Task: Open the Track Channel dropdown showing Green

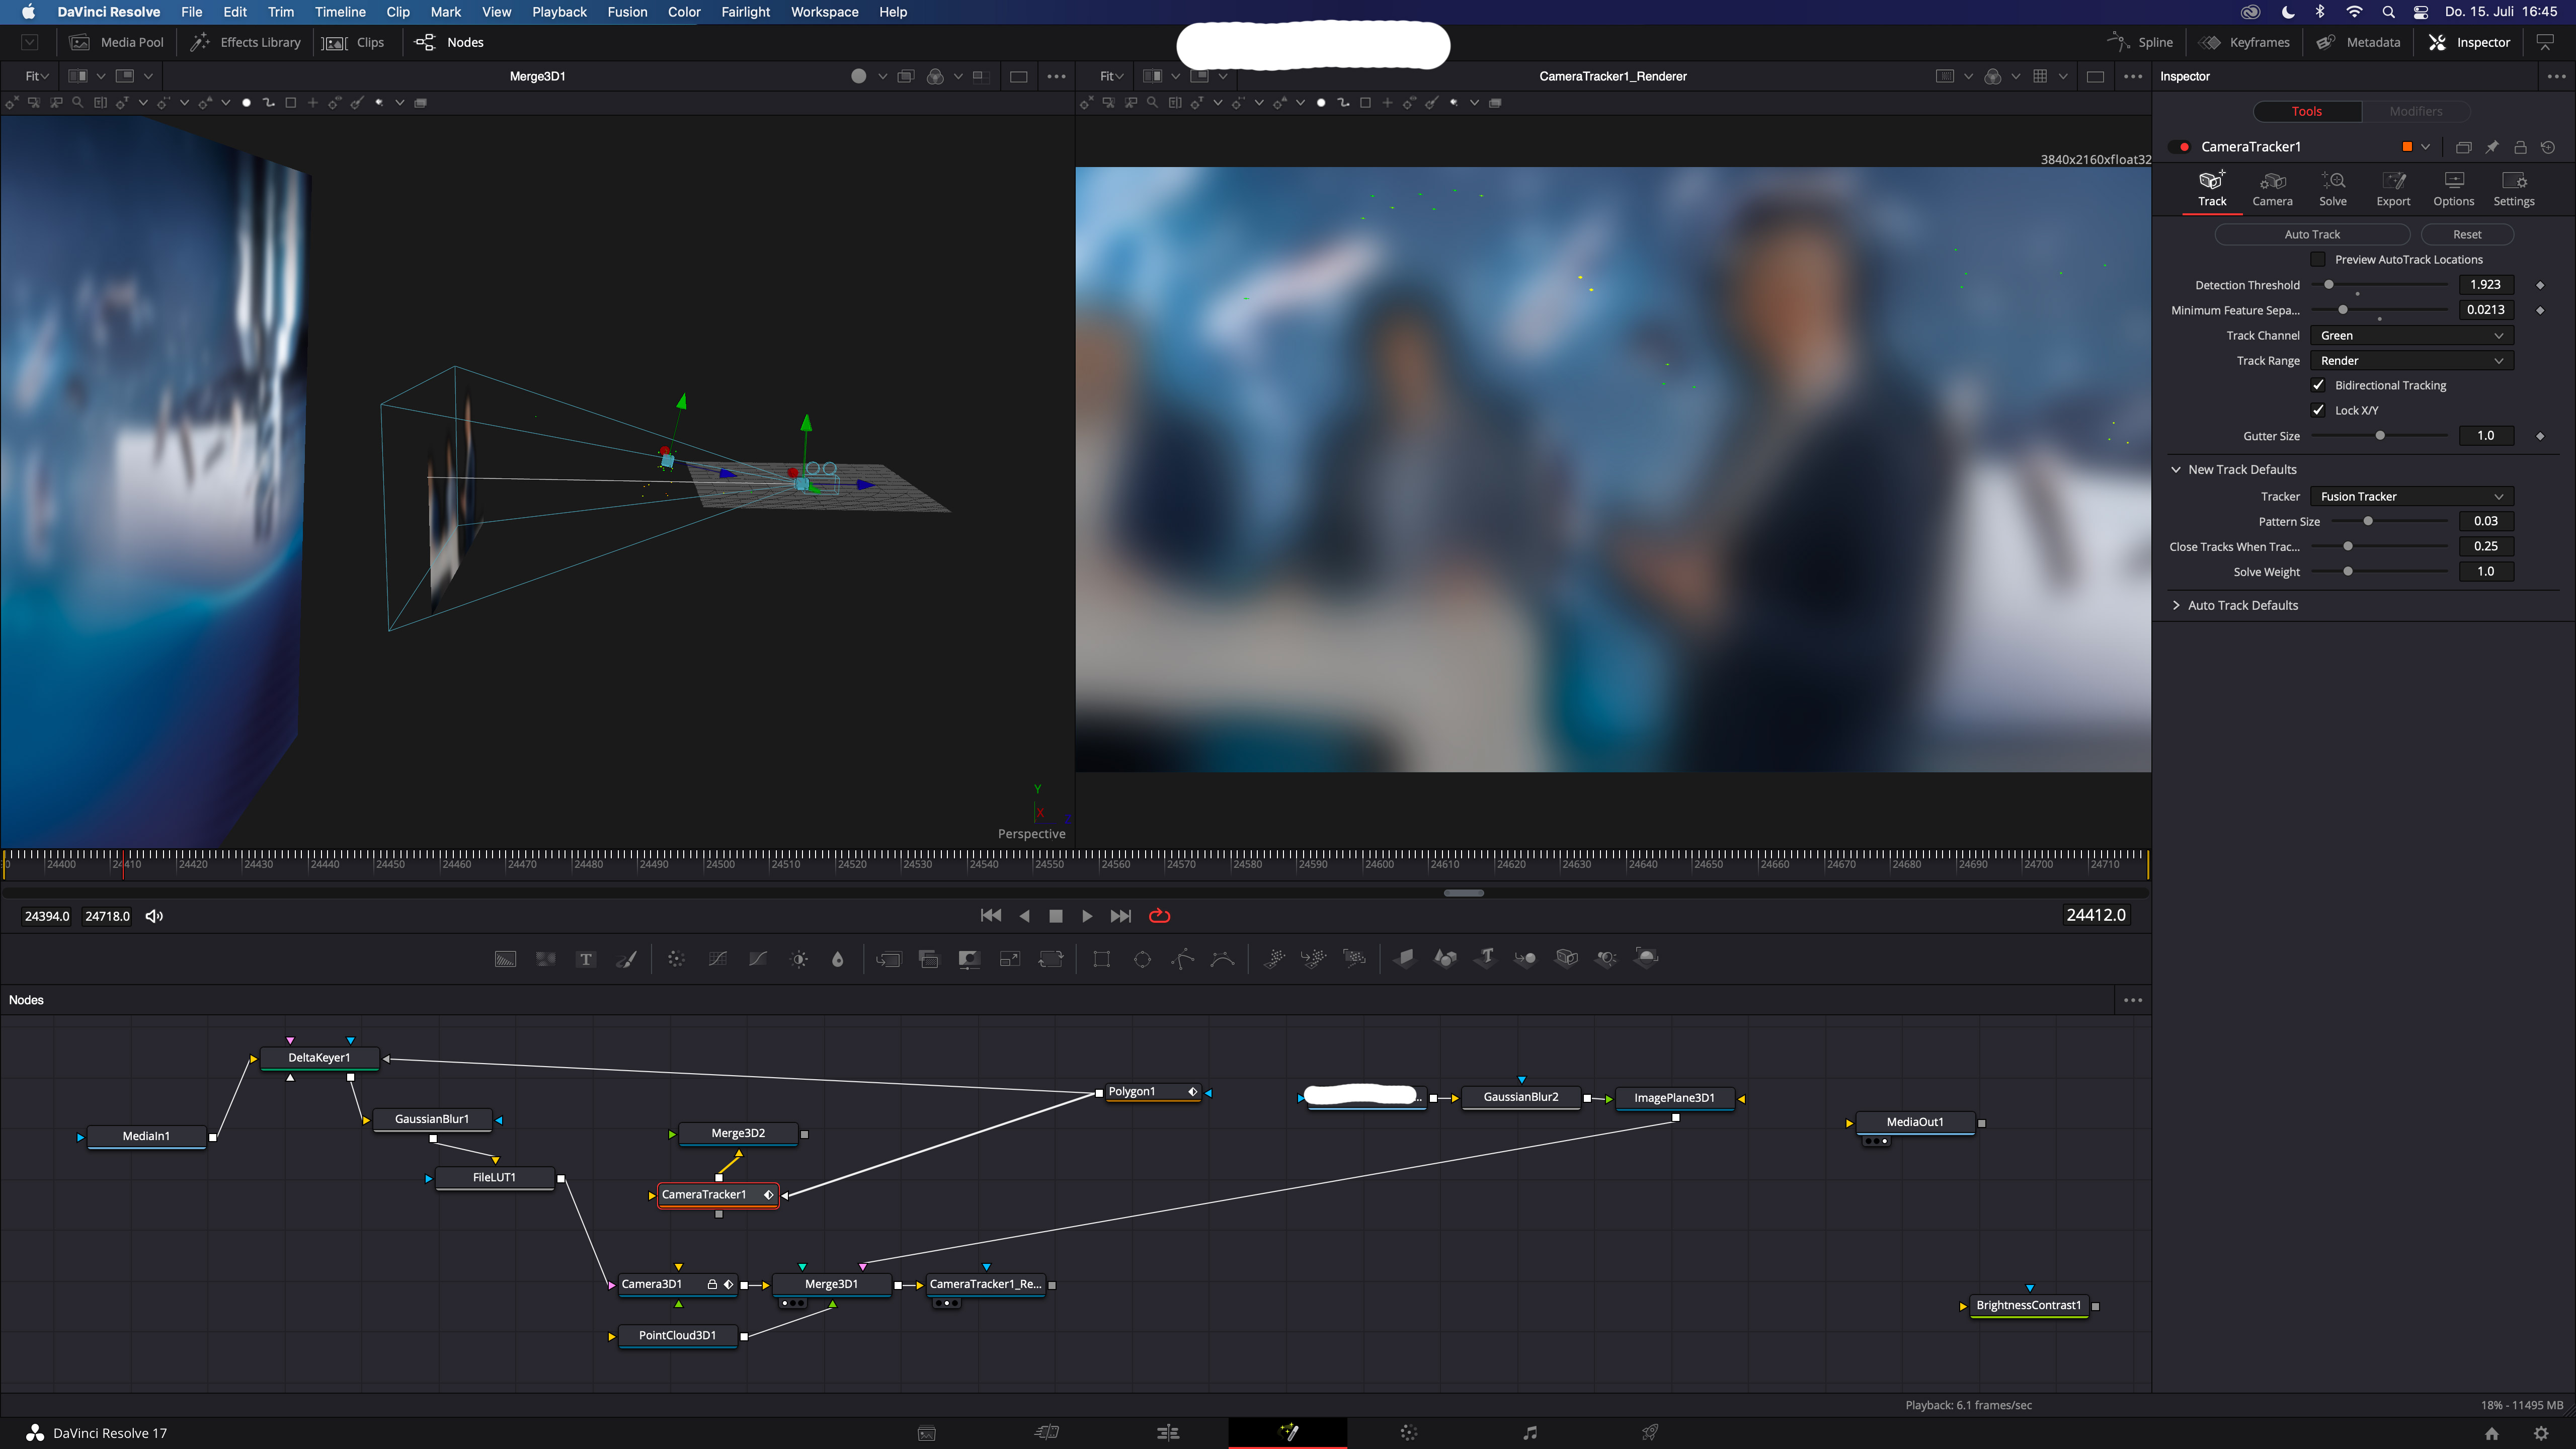Action: click(2412, 336)
